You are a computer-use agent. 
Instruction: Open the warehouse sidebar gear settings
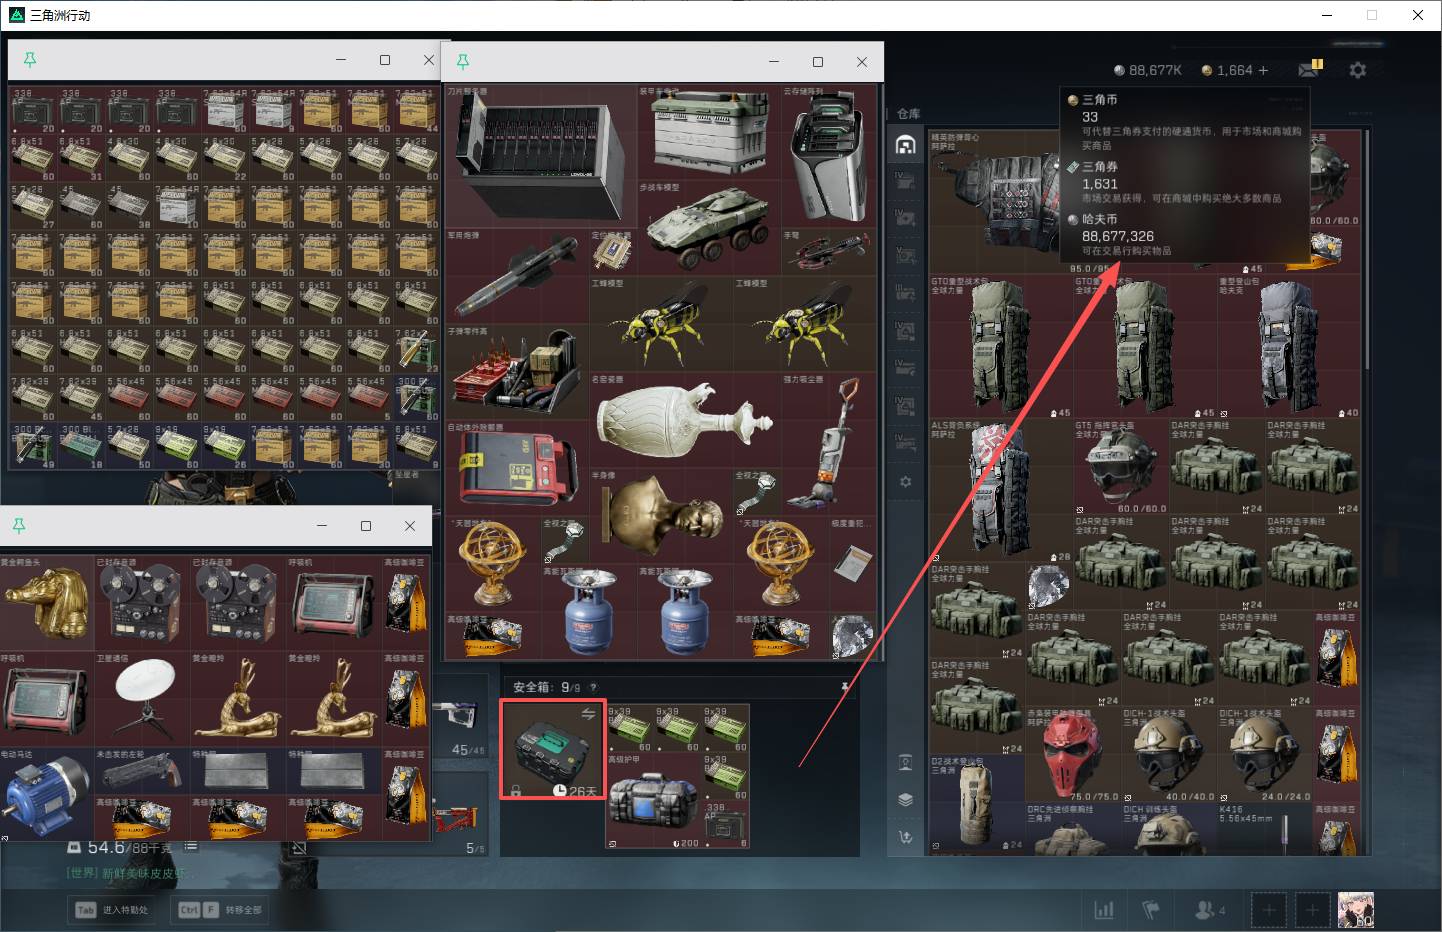pyautogui.click(x=905, y=481)
